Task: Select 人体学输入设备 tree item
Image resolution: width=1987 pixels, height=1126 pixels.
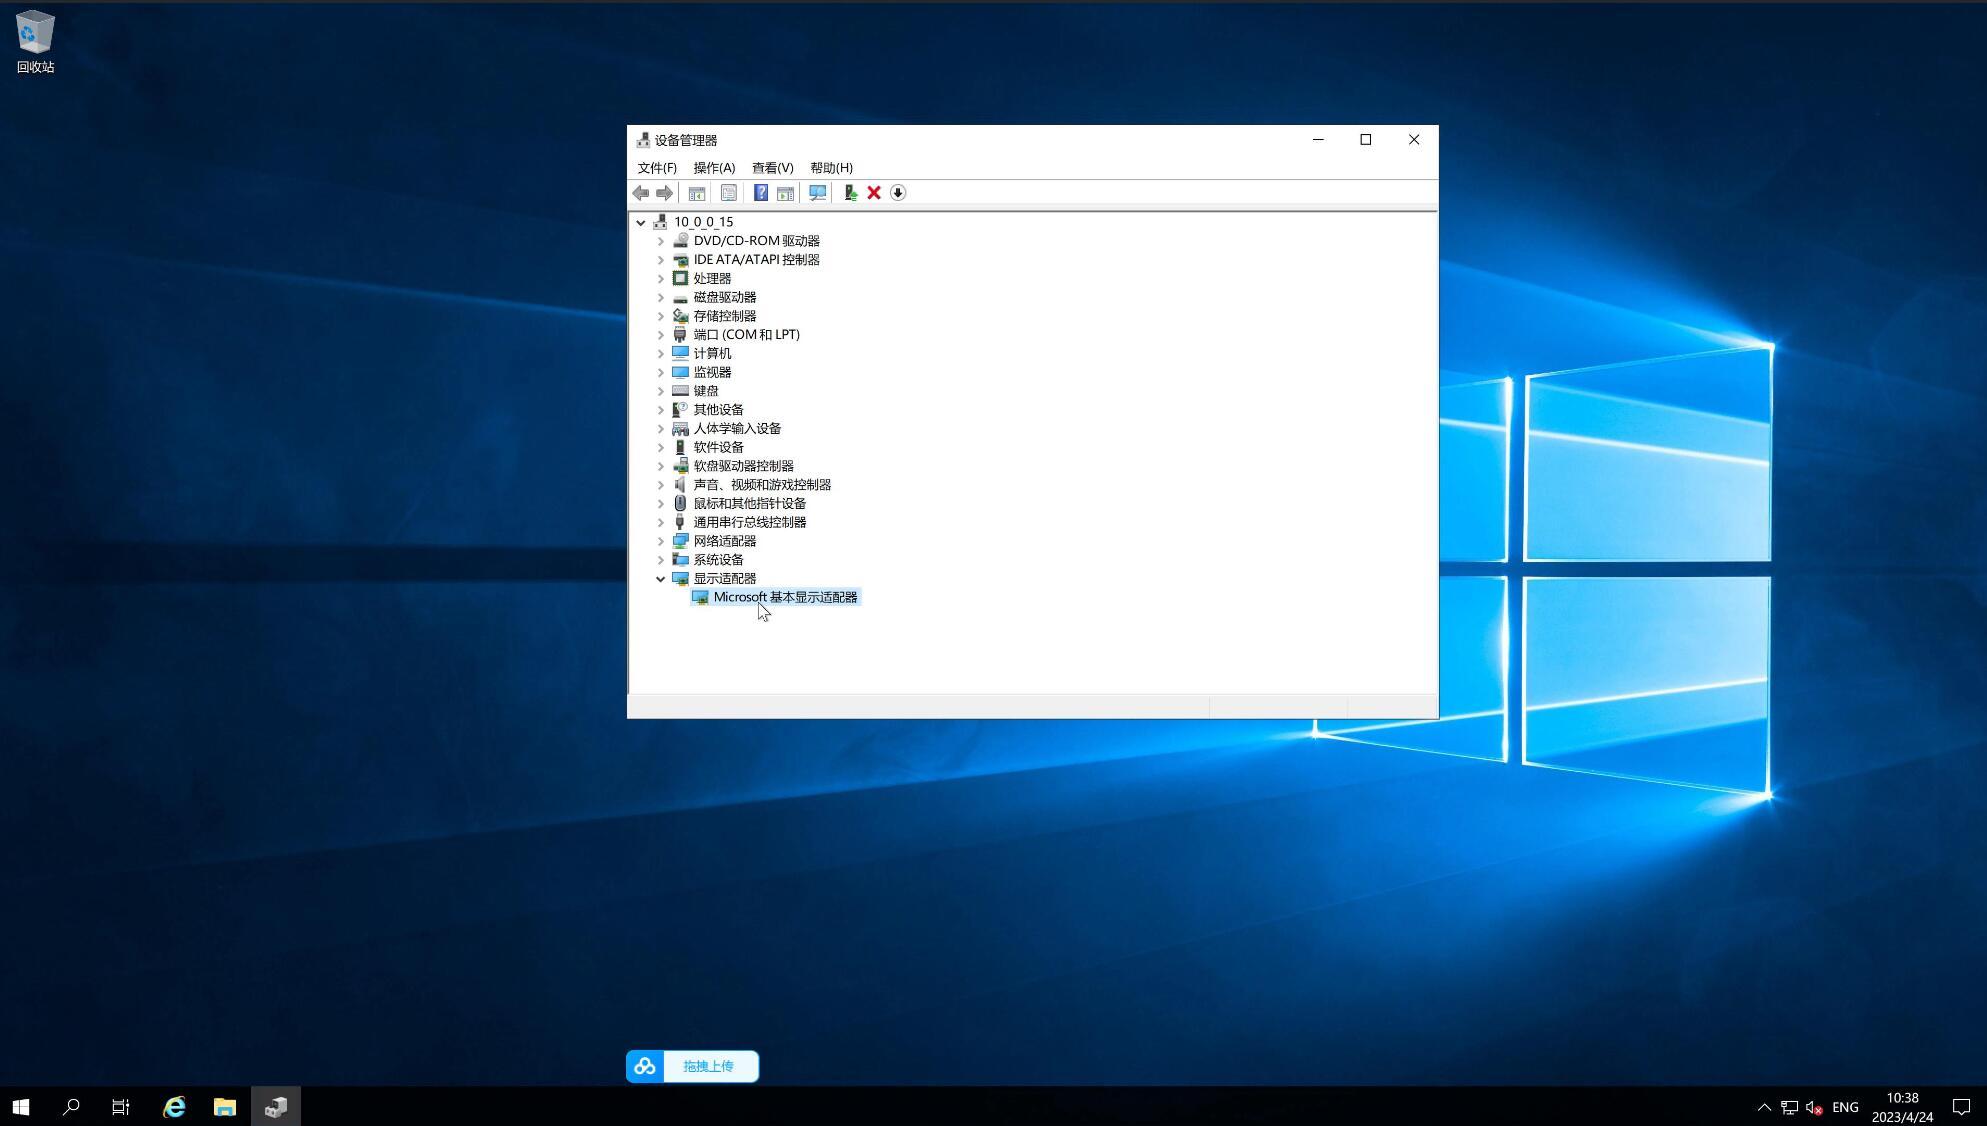Action: point(737,429)
